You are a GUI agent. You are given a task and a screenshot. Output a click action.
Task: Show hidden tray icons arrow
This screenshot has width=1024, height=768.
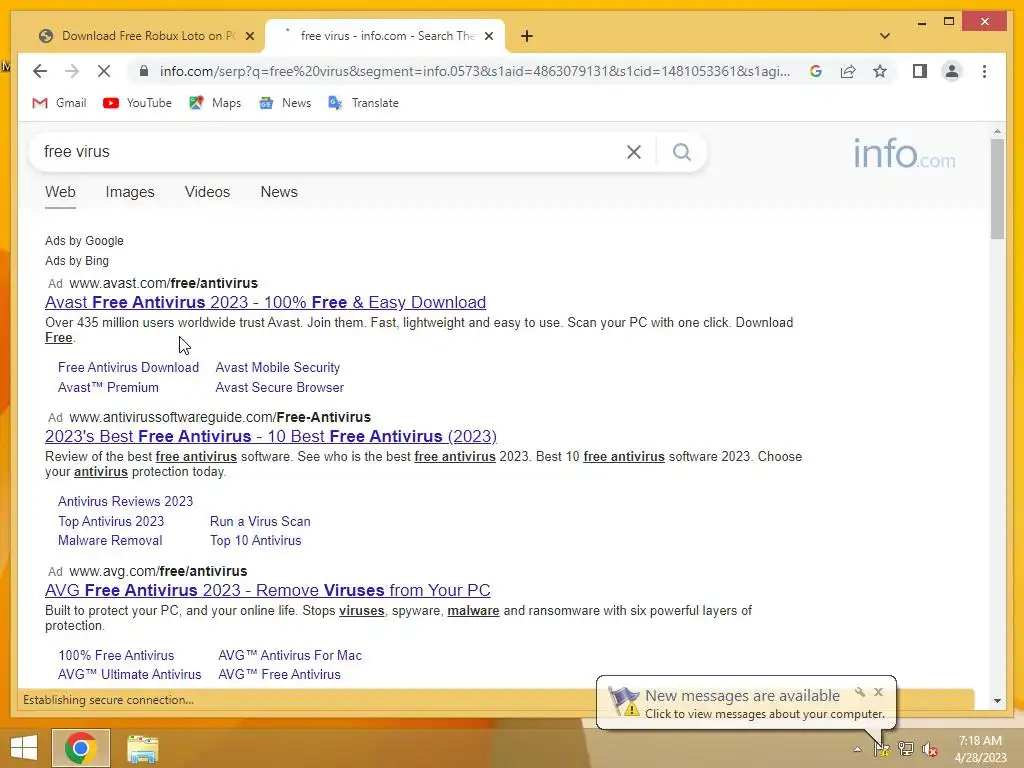click(x=857, y=749)
